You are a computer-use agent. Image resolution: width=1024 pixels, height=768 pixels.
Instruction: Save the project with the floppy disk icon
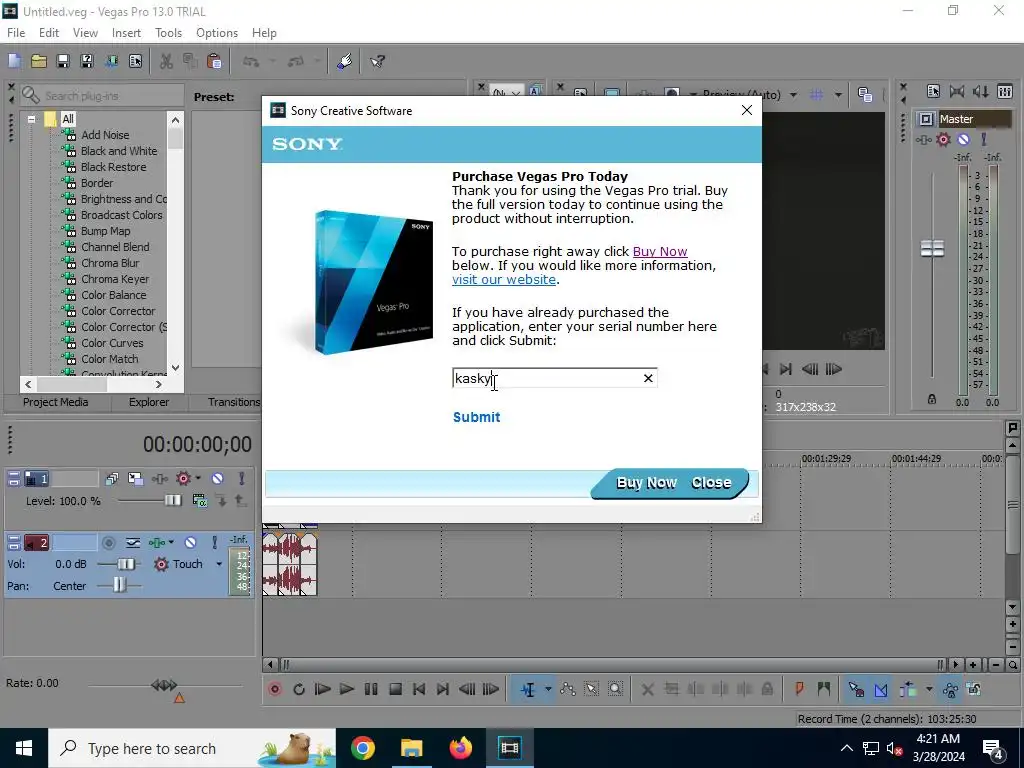(63, 61)
